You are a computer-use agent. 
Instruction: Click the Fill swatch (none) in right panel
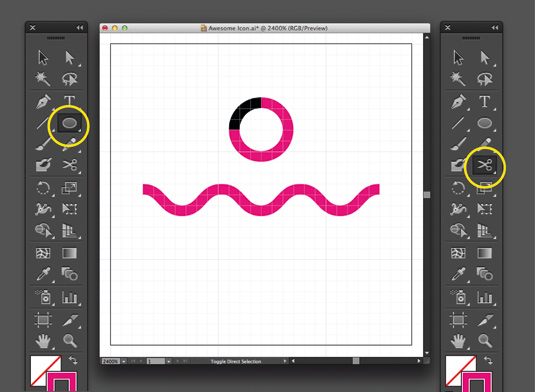pyautogui.click(x=456, y=367)
